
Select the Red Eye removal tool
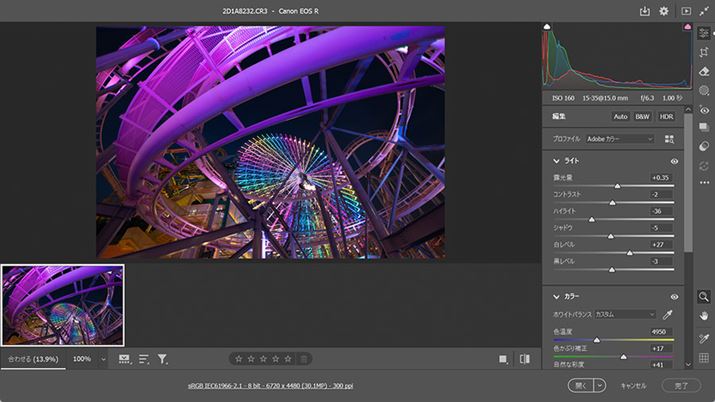(x=704, y=110)
